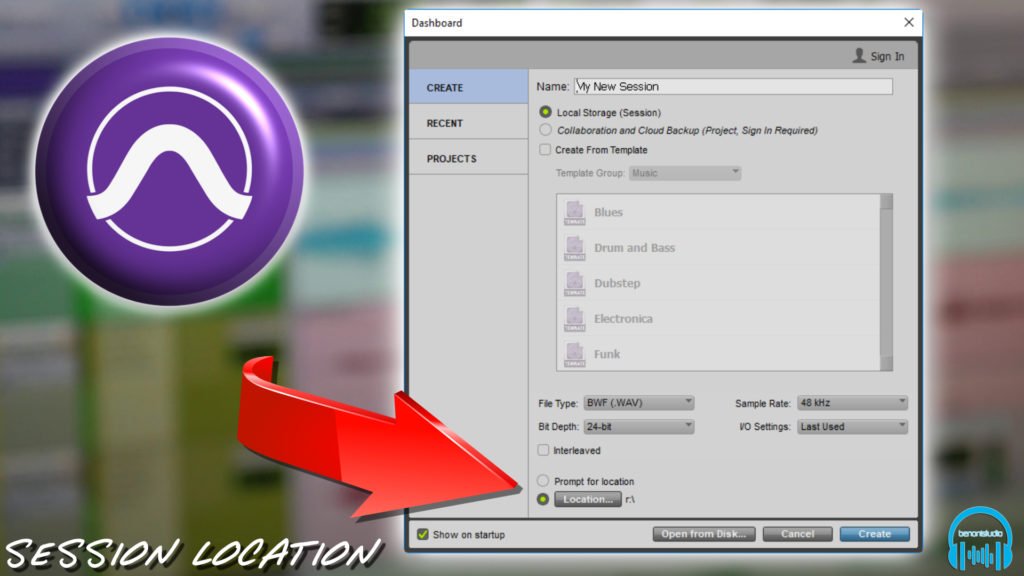Click the benonistudio headphones logo
This screenshot has width=1024, height=576.
pos(980,539)
